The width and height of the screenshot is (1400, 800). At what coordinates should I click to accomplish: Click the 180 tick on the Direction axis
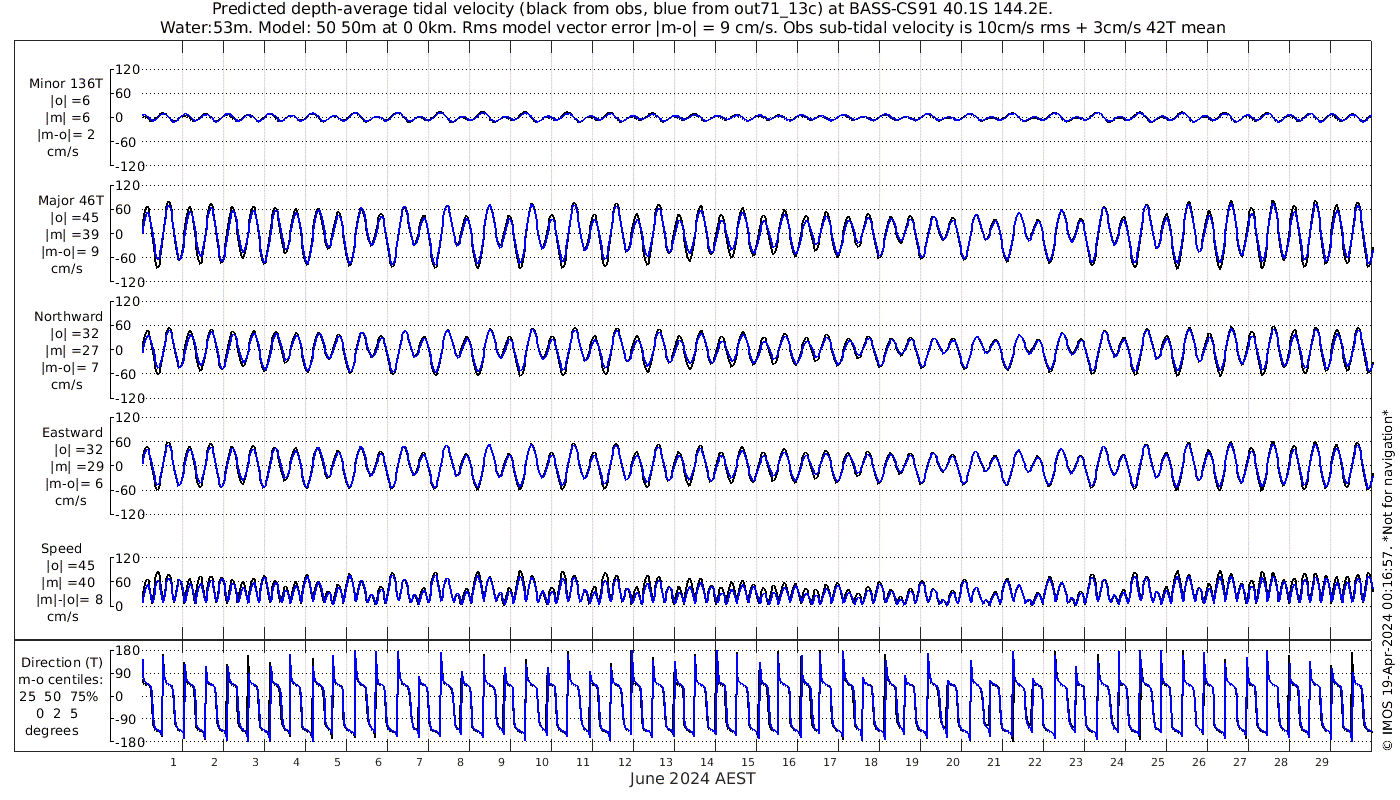point(126,650)
